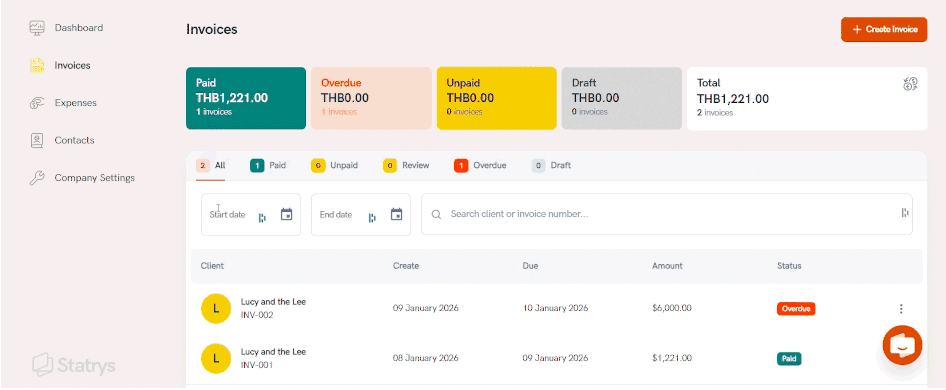Switch to the Review tab
Screen dimensions: 946x390
pos(407,165)
